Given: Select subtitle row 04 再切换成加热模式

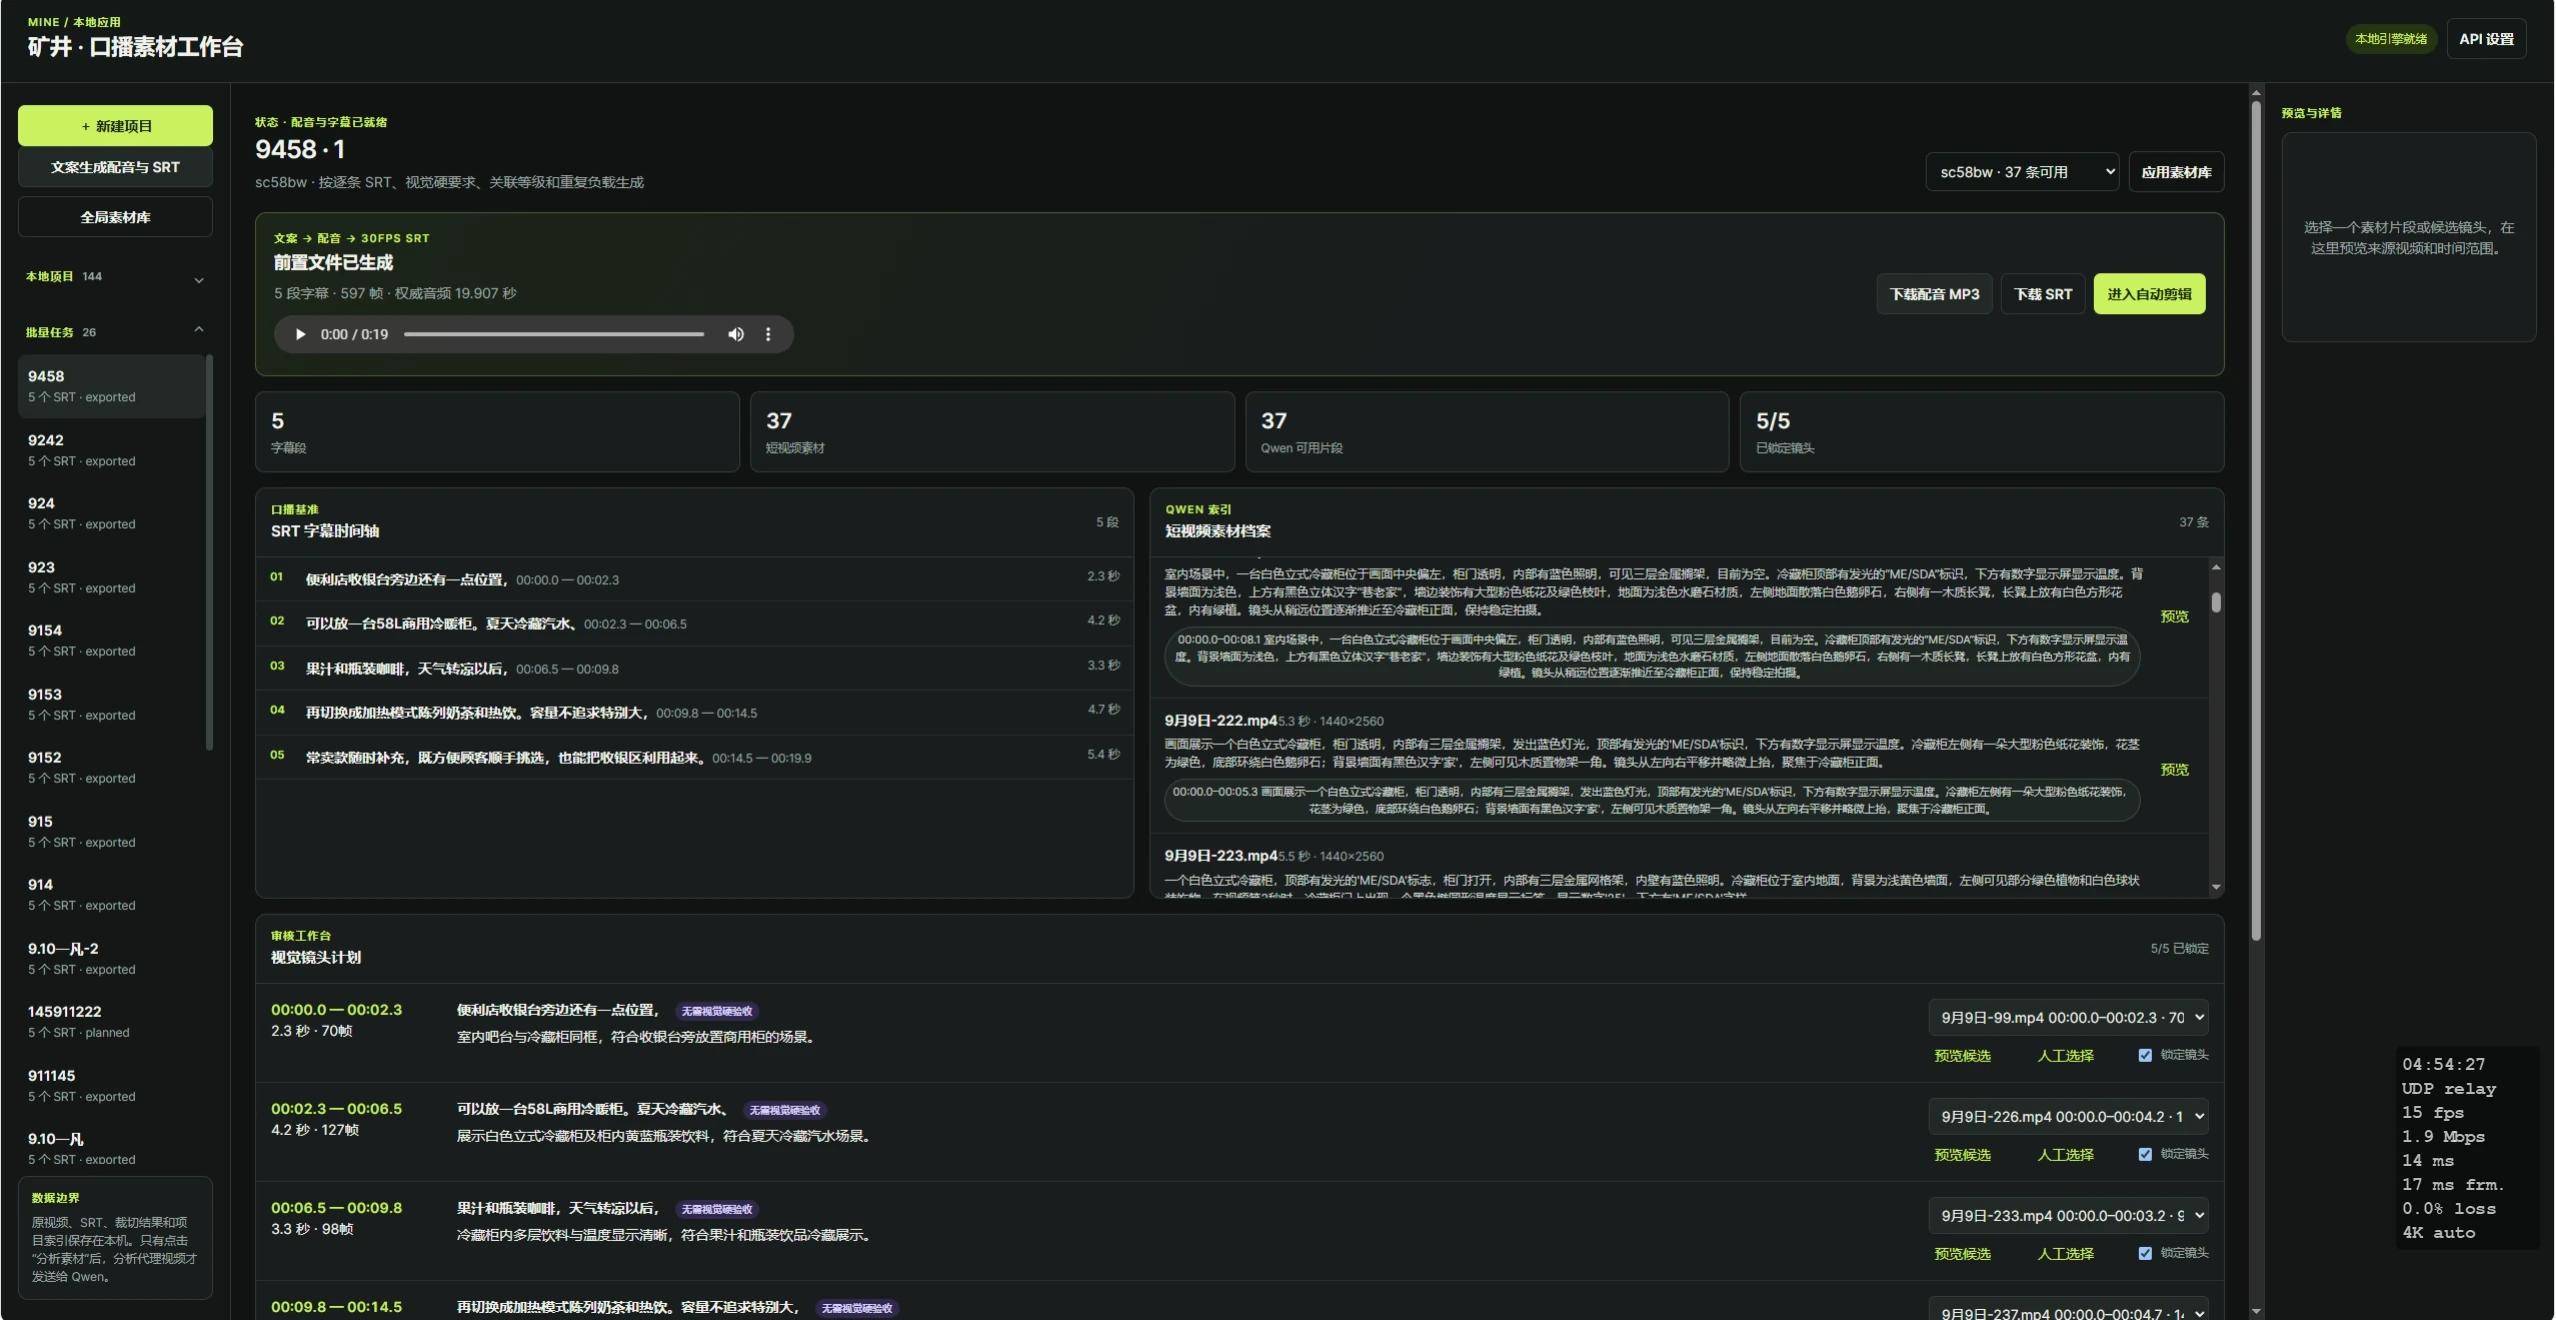Looking at the screenshot, I should (x=695, y=712).
